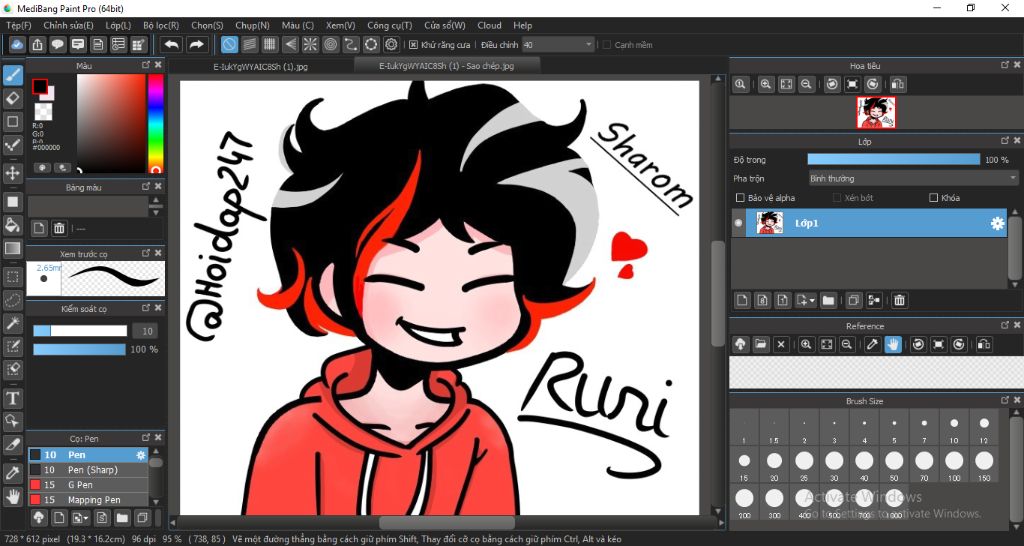
Task: Select the Lasso tool
Action: point(12,300)
